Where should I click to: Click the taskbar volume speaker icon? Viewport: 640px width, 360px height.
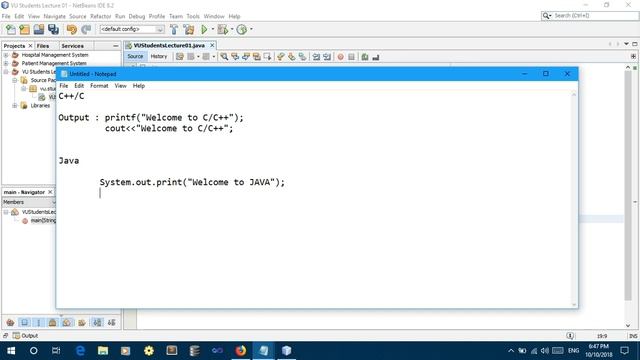544,351
